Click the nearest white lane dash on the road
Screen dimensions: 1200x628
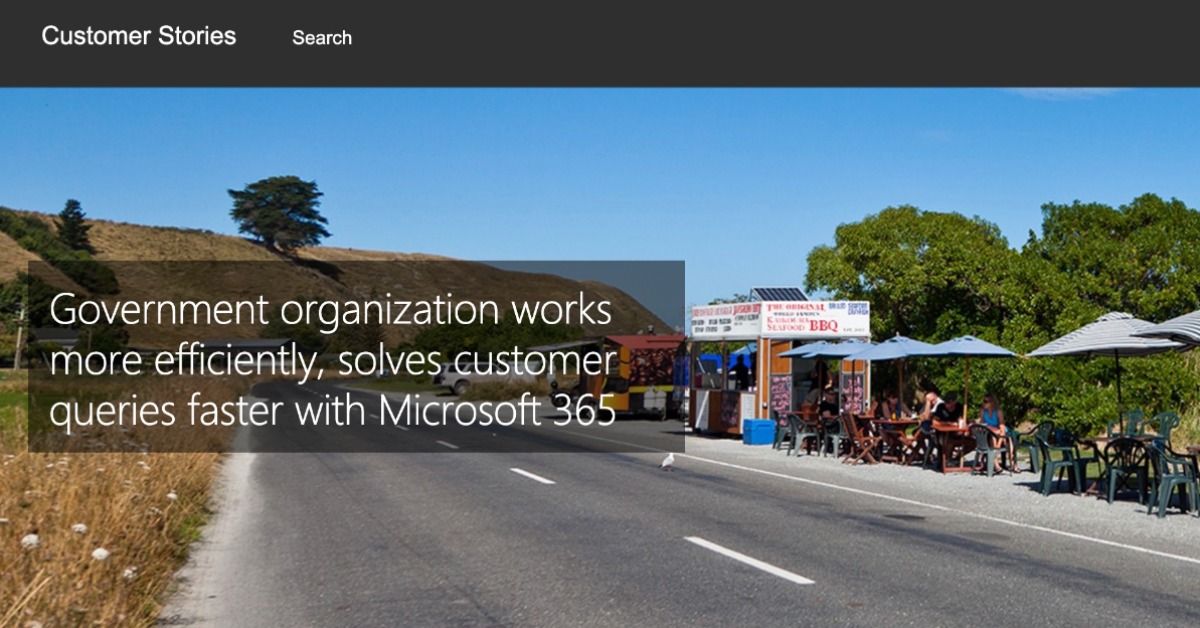(x=749, y=560)
